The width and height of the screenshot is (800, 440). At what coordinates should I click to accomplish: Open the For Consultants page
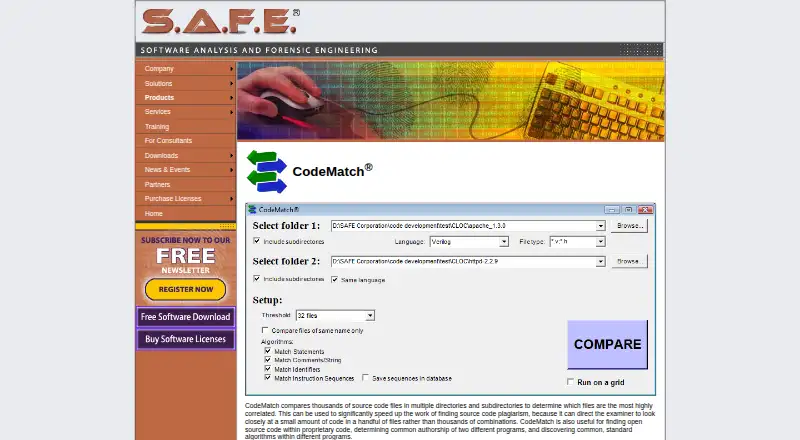[x=185, y=141]
